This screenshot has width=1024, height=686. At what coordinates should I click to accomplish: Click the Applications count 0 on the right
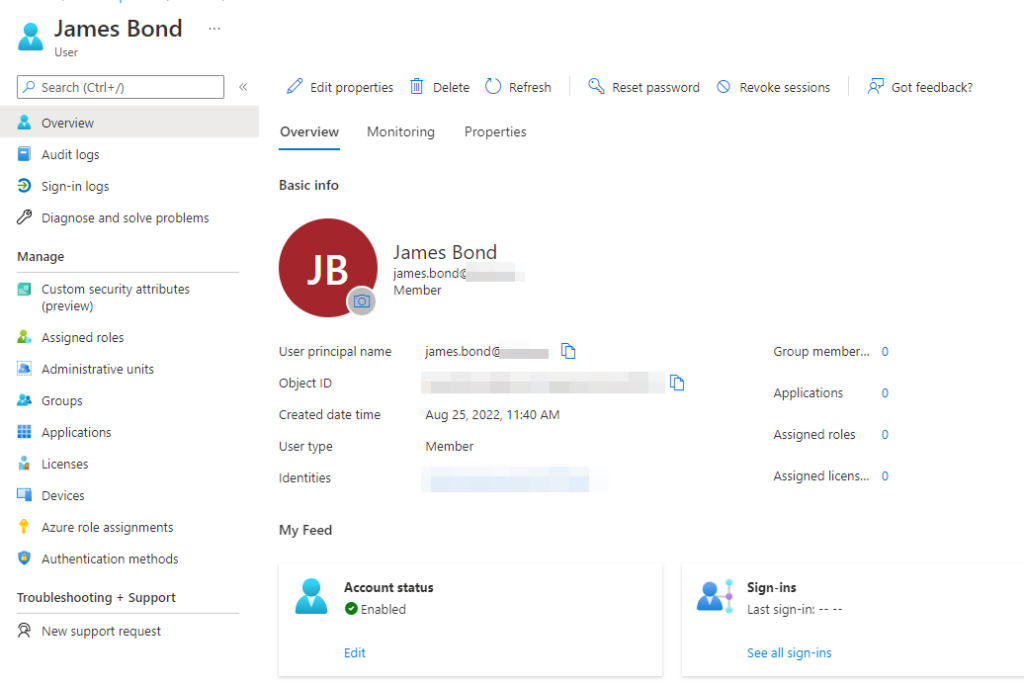[x=885, y=393]
